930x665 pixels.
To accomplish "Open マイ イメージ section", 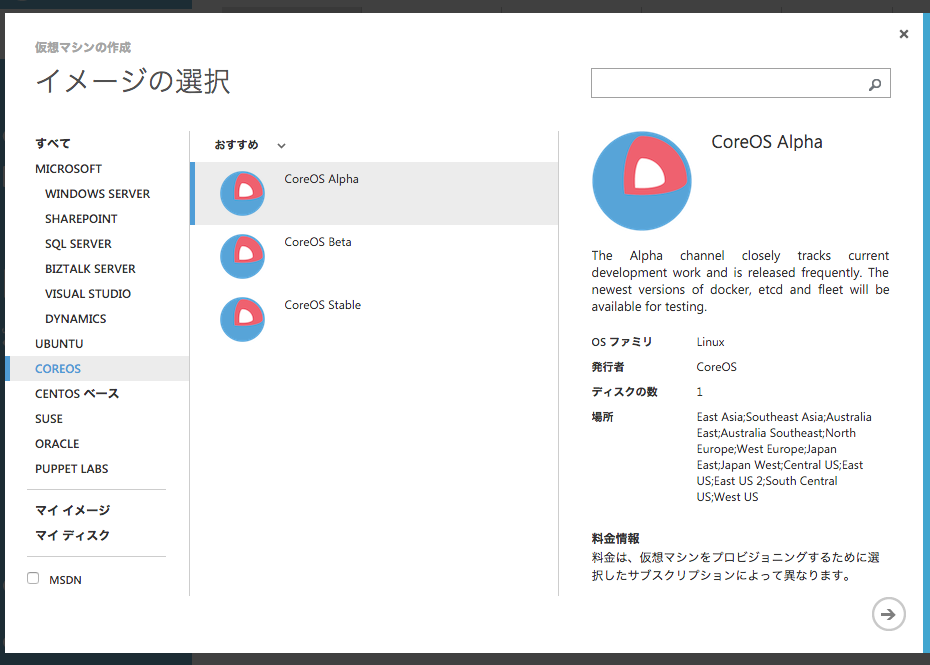I will [x=72, y=510].
